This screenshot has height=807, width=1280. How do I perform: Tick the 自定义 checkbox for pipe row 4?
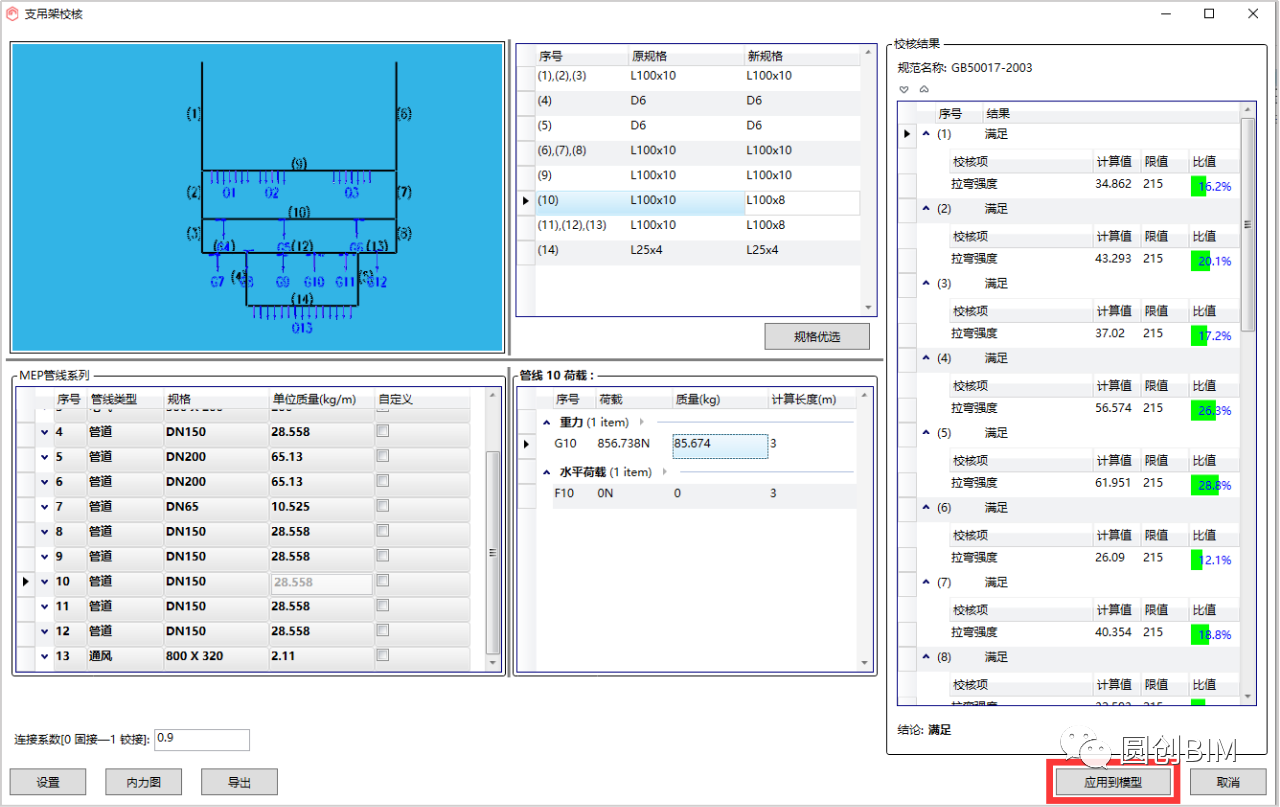coord(381,431)
